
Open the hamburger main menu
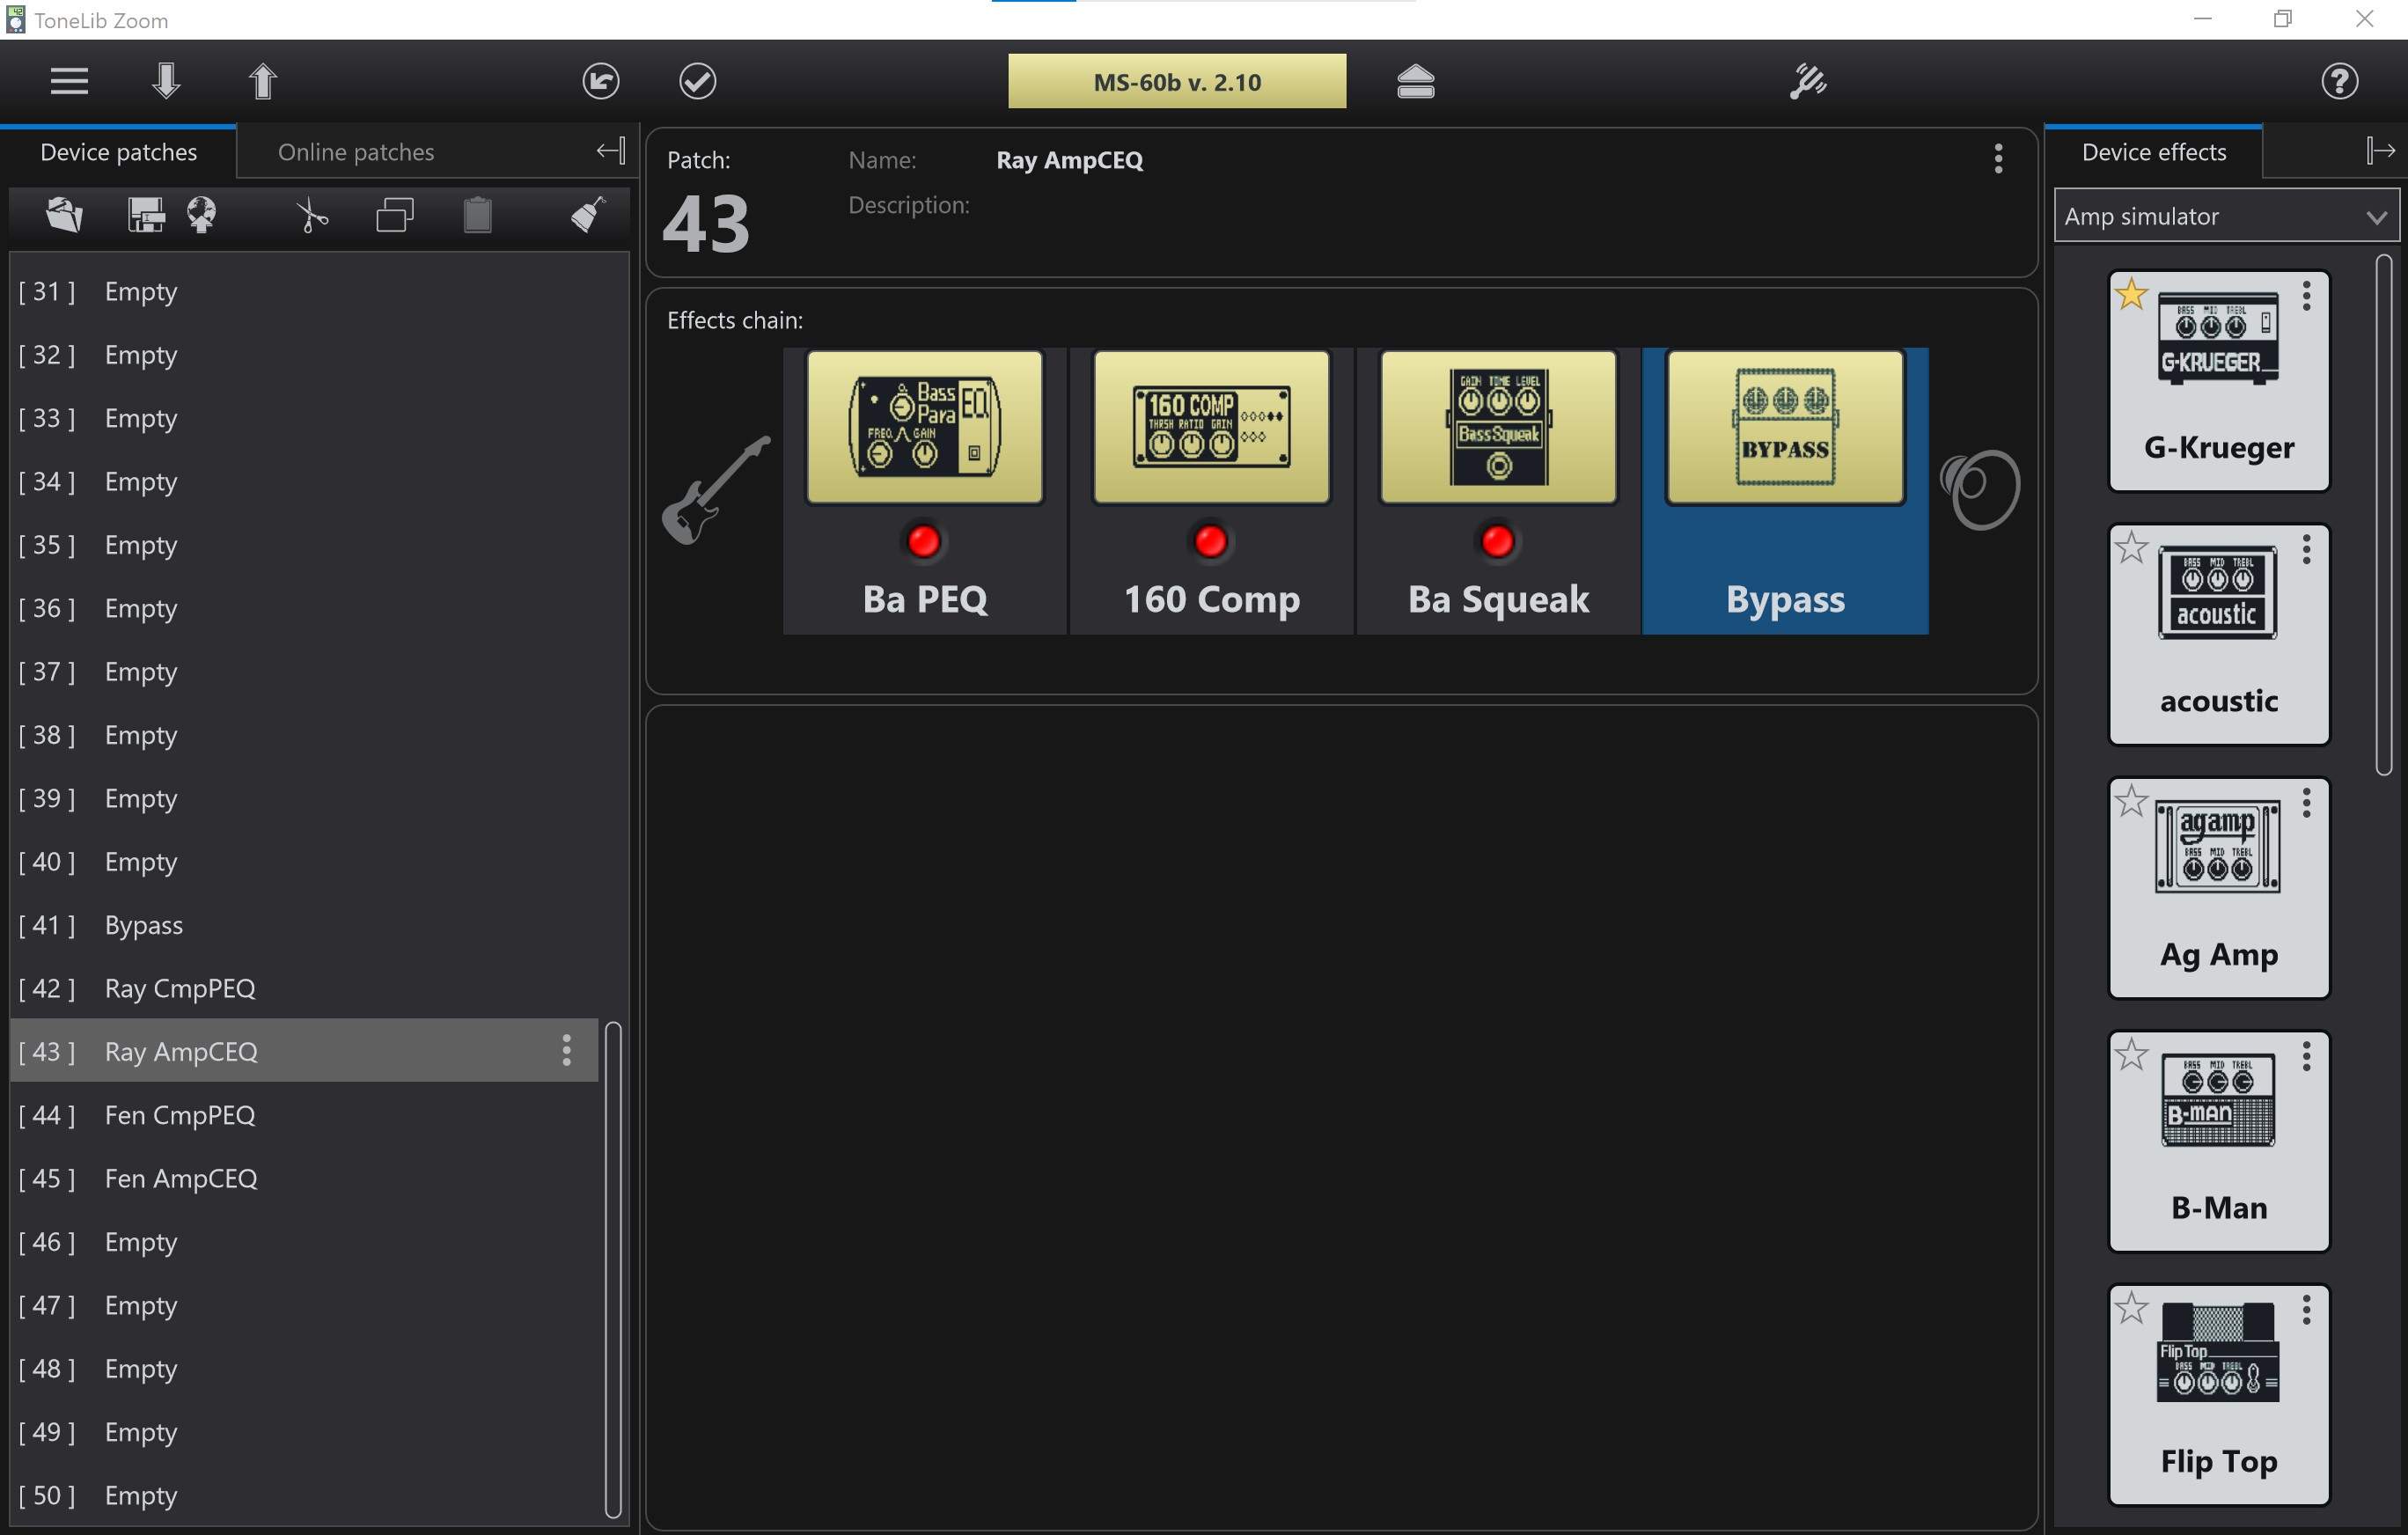coord(69,81)
